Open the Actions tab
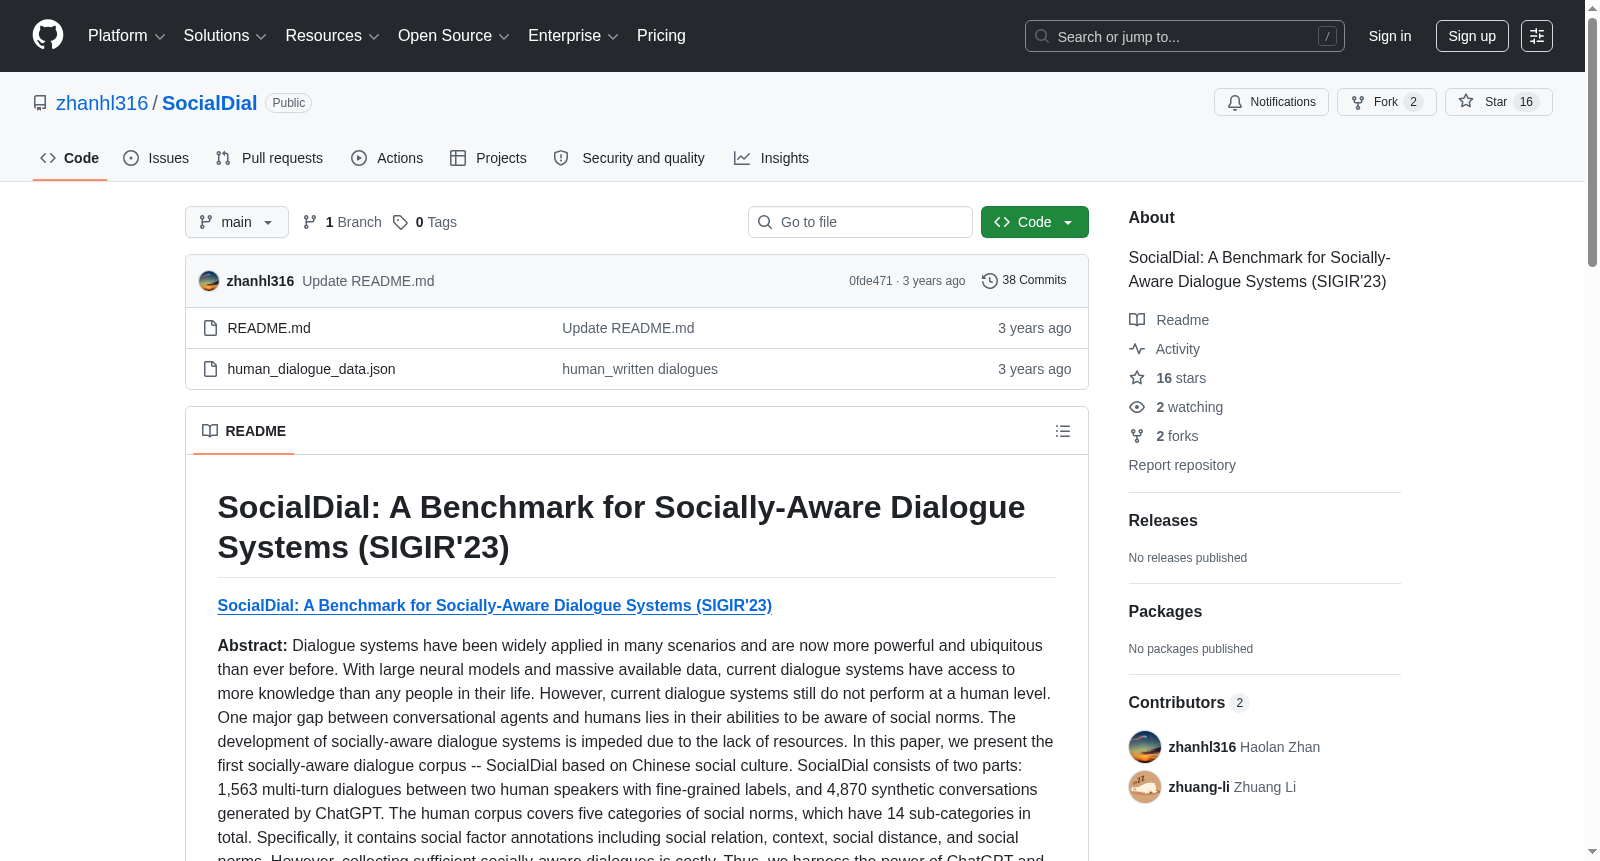 click(x=387, y=158)
